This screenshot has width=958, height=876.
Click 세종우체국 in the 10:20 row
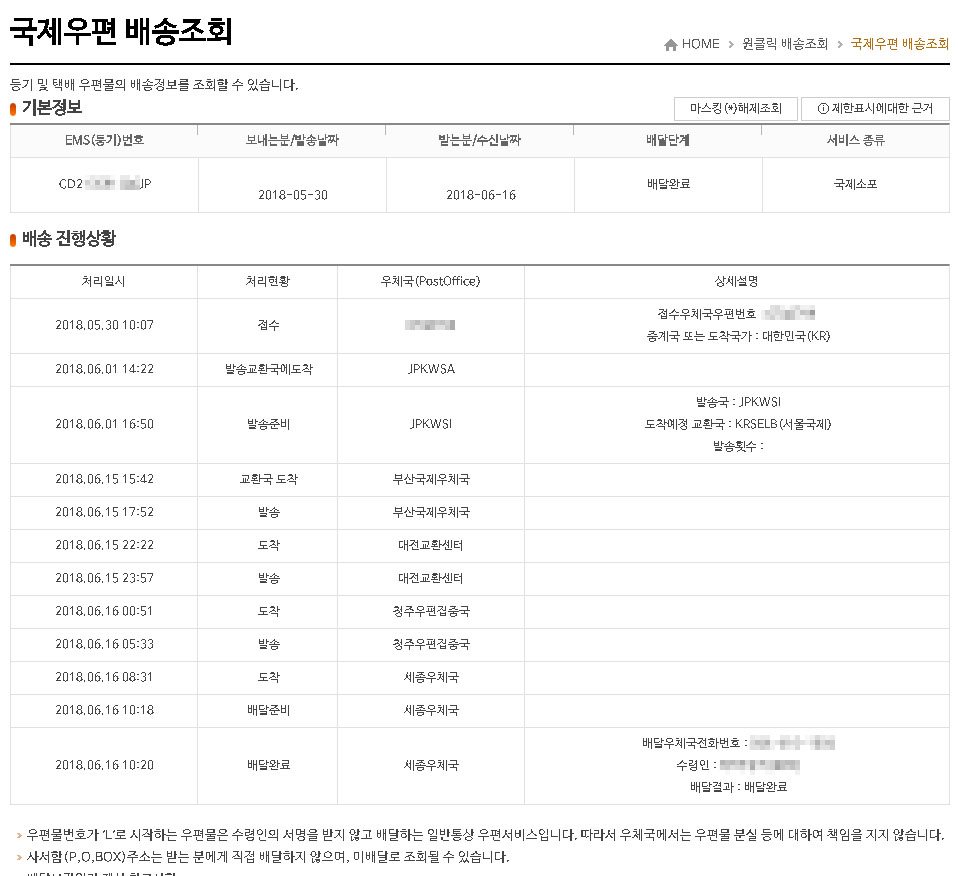(431, 765)
